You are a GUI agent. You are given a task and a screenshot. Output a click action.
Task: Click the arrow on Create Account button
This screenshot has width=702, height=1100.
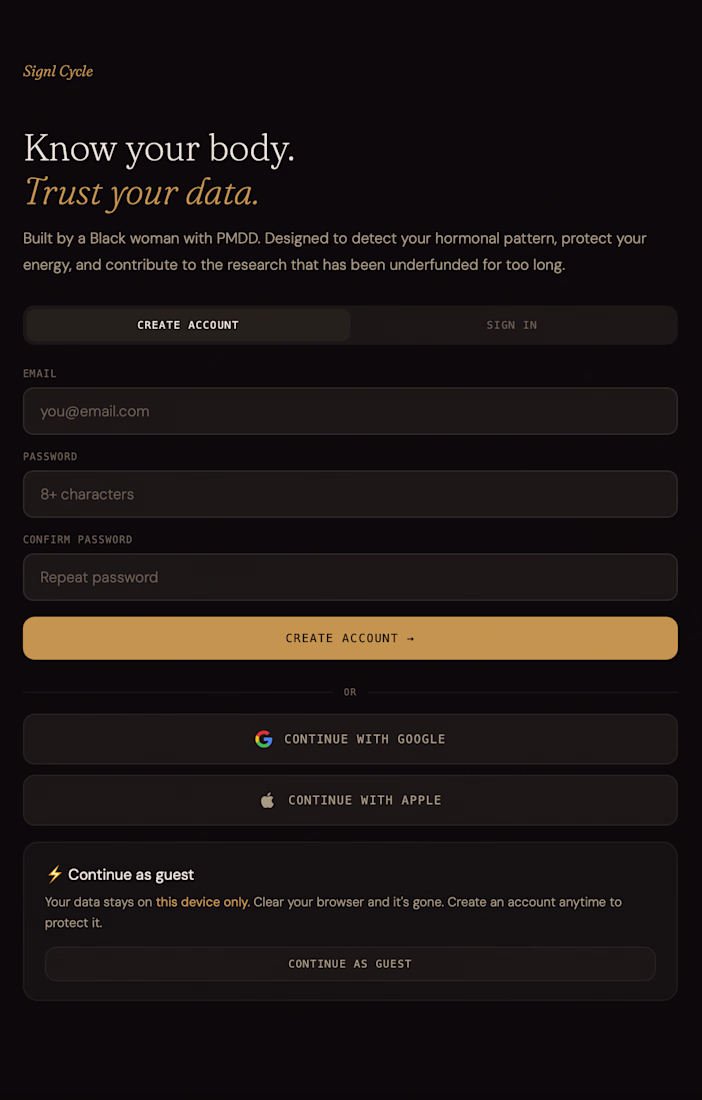click(411, 638)
